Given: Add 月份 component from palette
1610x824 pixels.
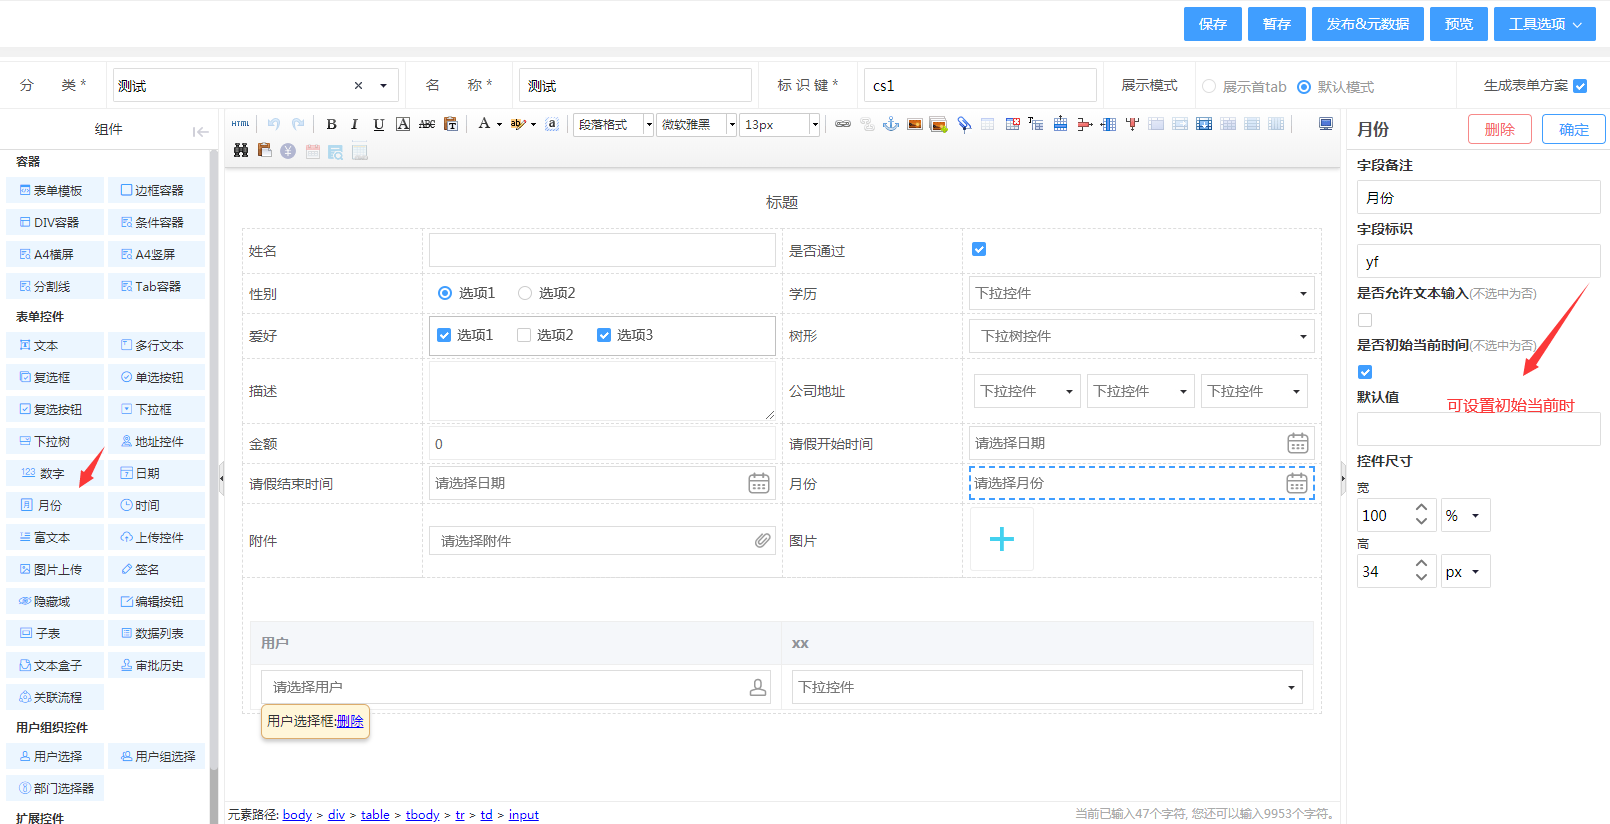Looking at the screenshot, I should pos(55,505).
